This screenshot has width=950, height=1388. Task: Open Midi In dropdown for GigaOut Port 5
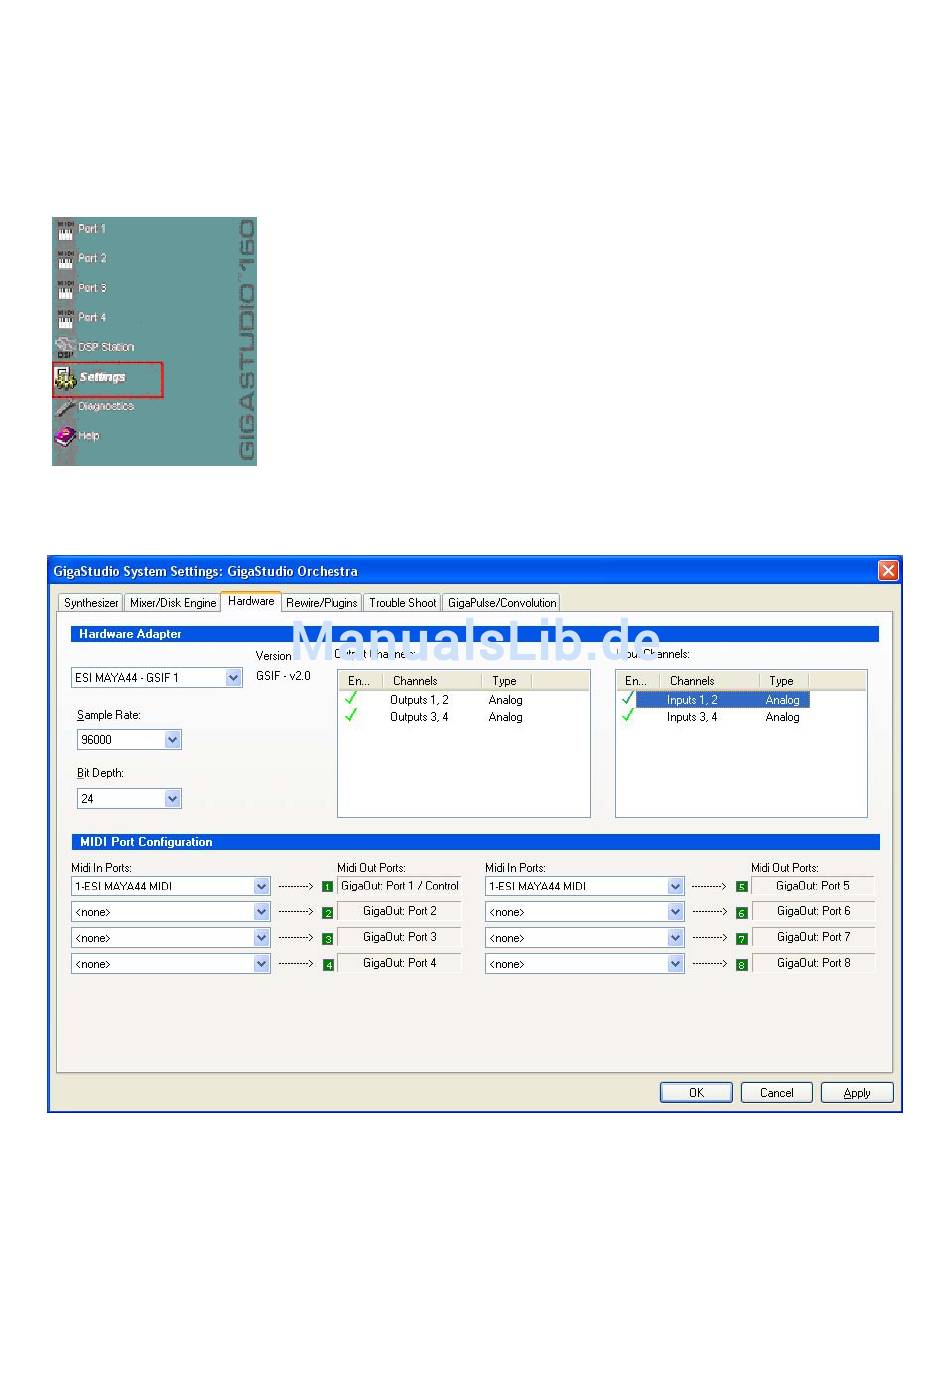(675, 886)
